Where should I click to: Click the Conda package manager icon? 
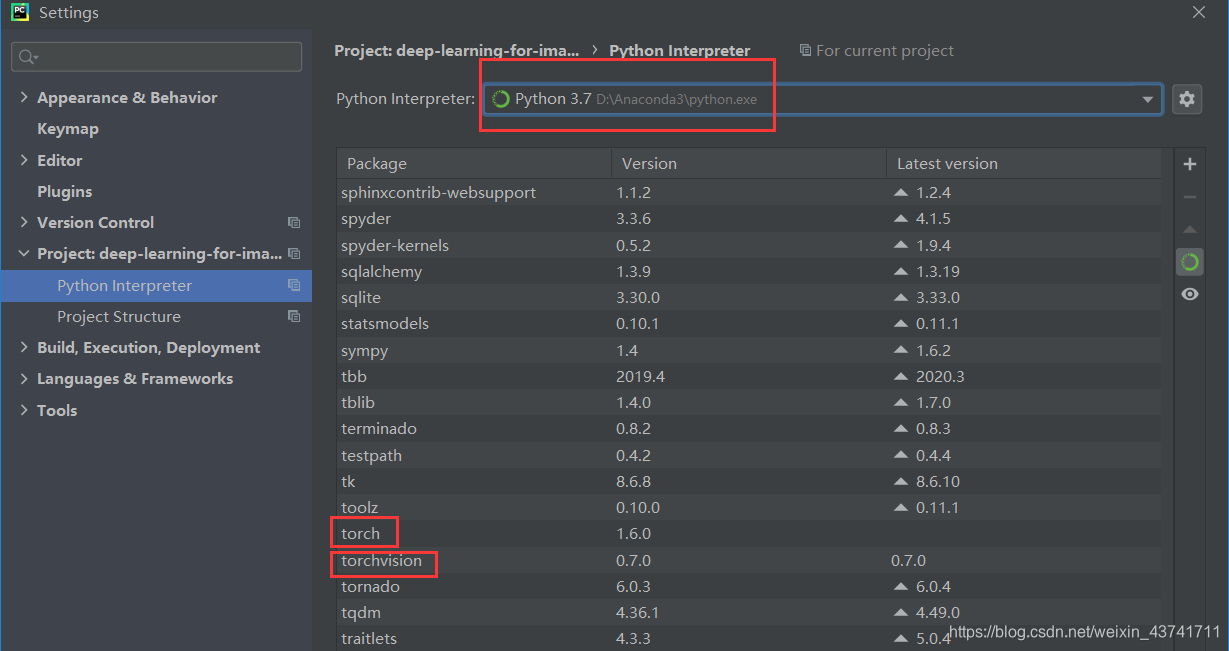tap(1189, 261)
